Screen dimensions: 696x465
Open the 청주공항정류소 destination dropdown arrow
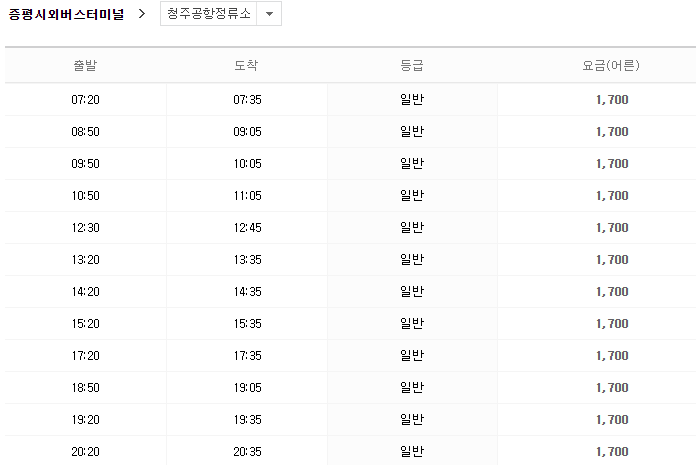[x=269, y=14]
